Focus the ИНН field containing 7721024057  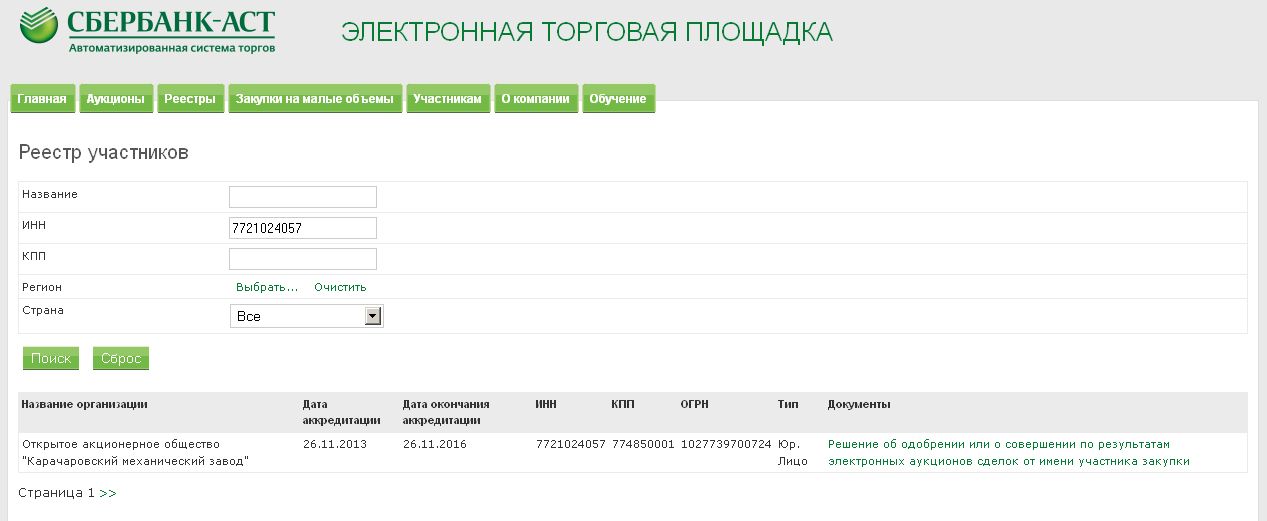click(303, 228)
